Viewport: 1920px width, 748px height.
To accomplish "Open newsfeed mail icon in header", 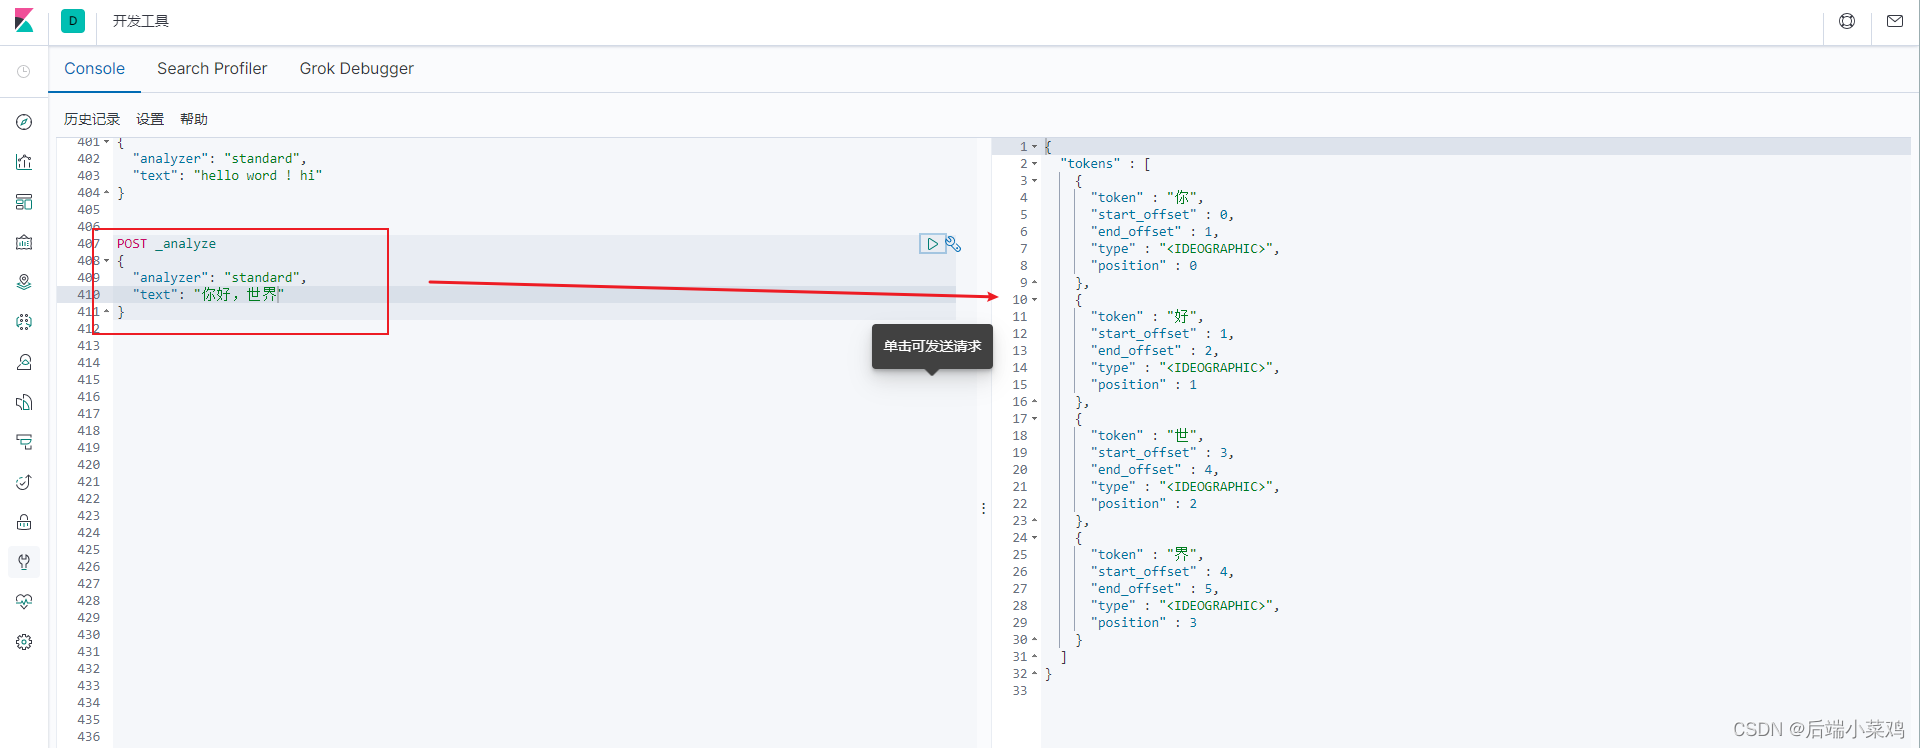I will click(x=1895, y=21).
